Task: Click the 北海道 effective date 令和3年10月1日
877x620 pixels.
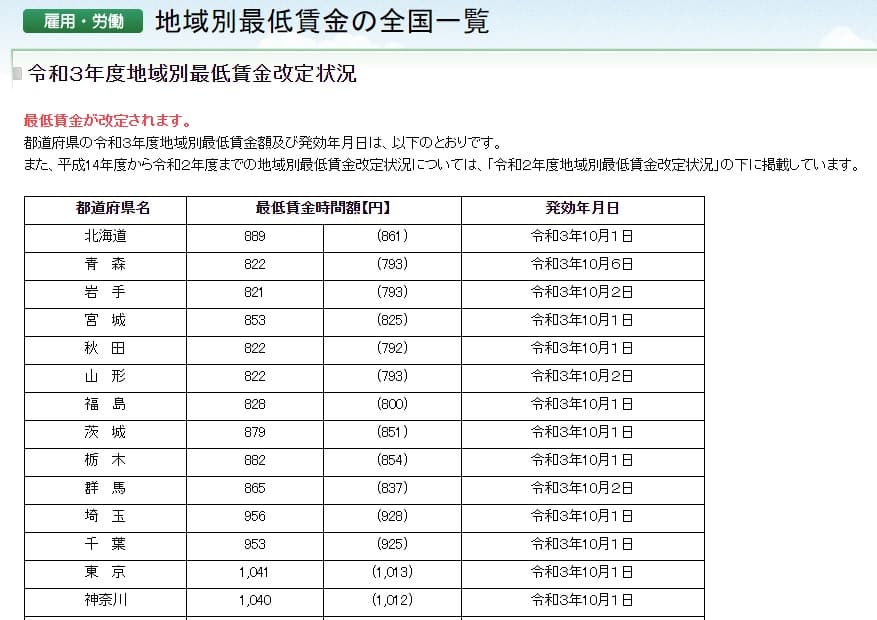Action: click(582, 236)
